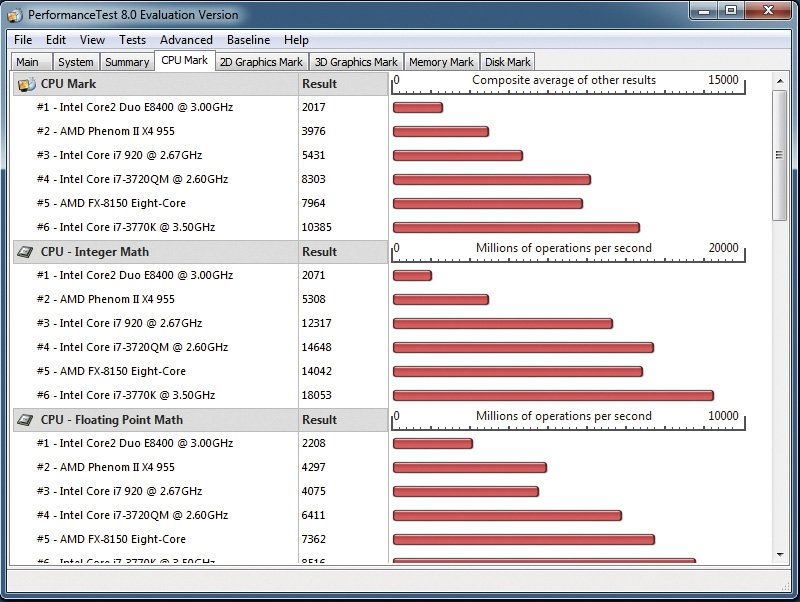Screen dimensions: 800x602
Task: Maximize the PerformanceTest window
Action: pyautogui.click(x=731, y=10)
